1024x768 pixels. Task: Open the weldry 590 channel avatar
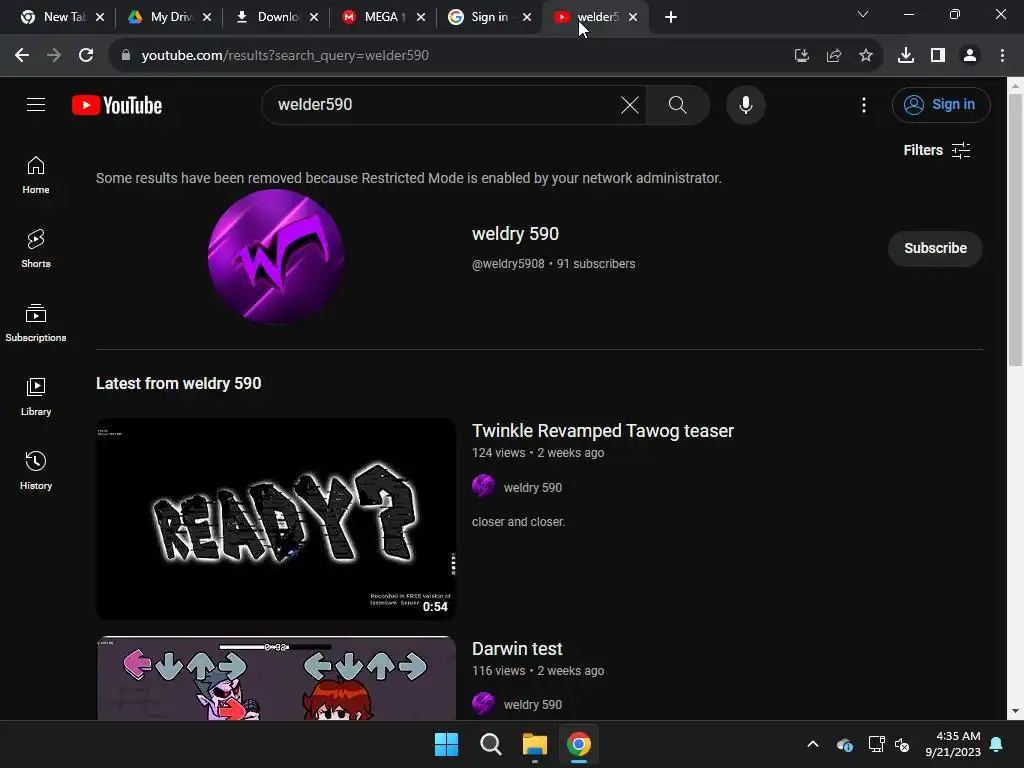tap(276, 257)
